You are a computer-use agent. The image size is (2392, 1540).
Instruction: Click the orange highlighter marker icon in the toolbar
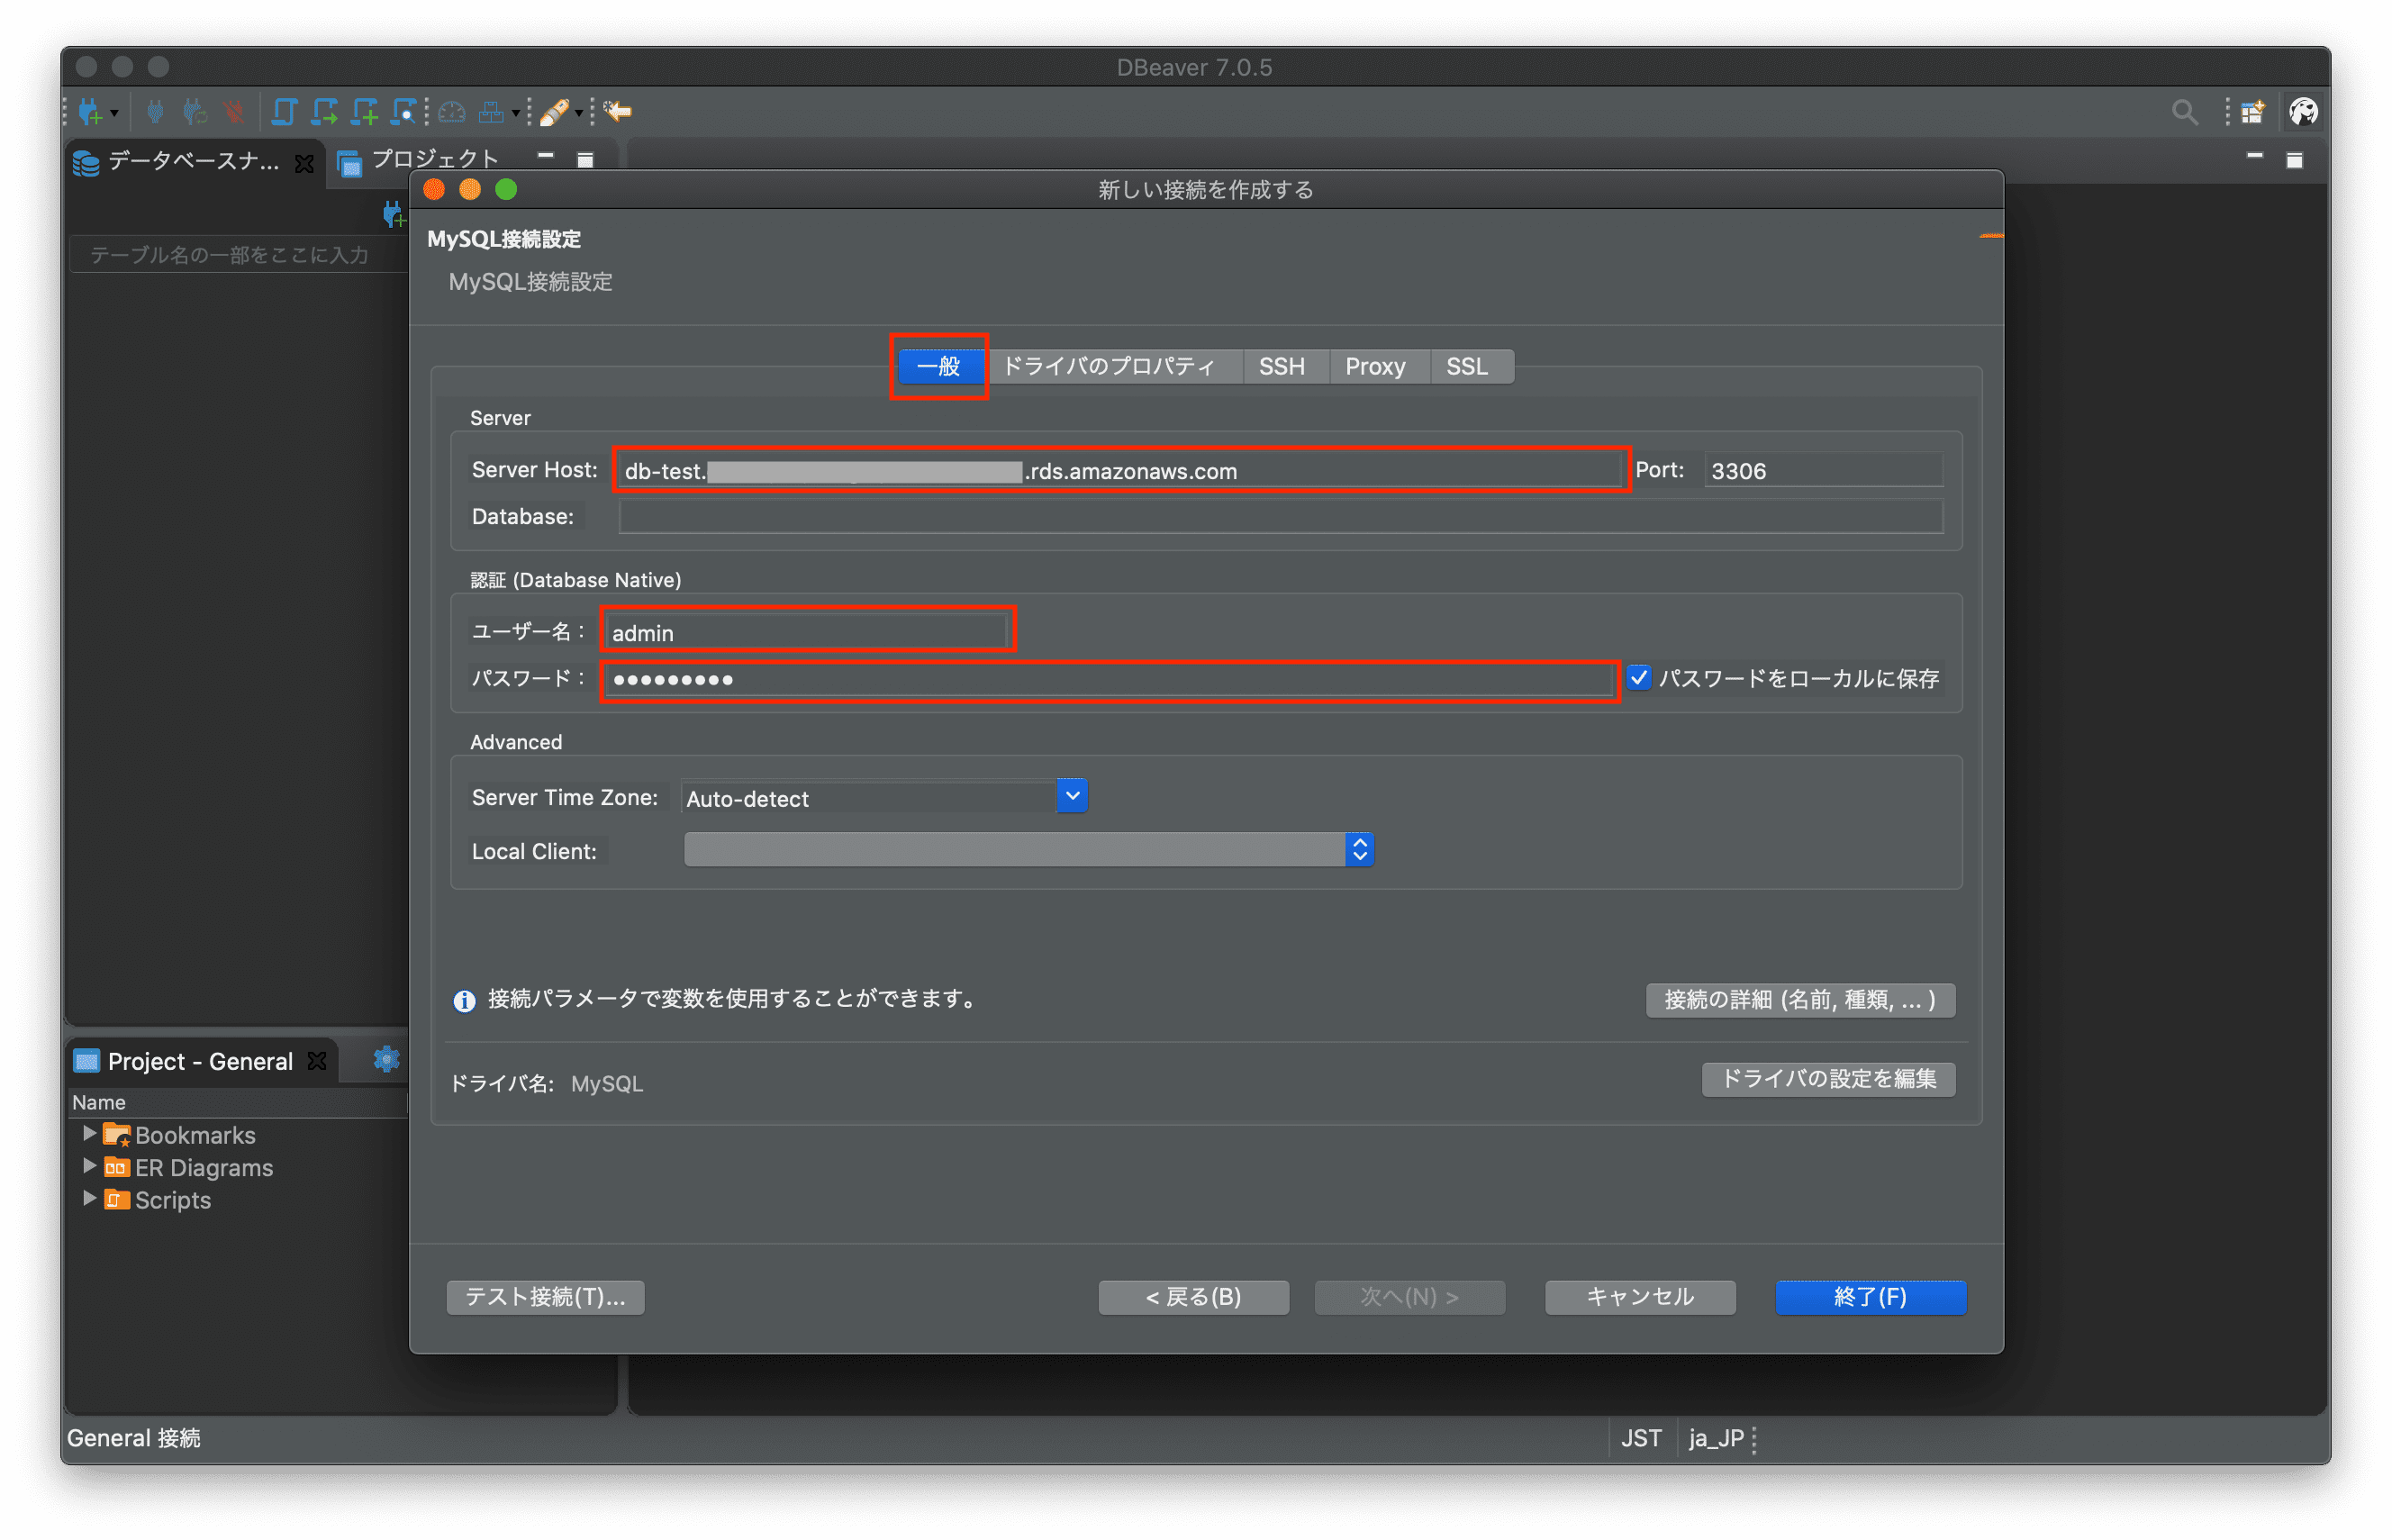[x=554, y=112]
